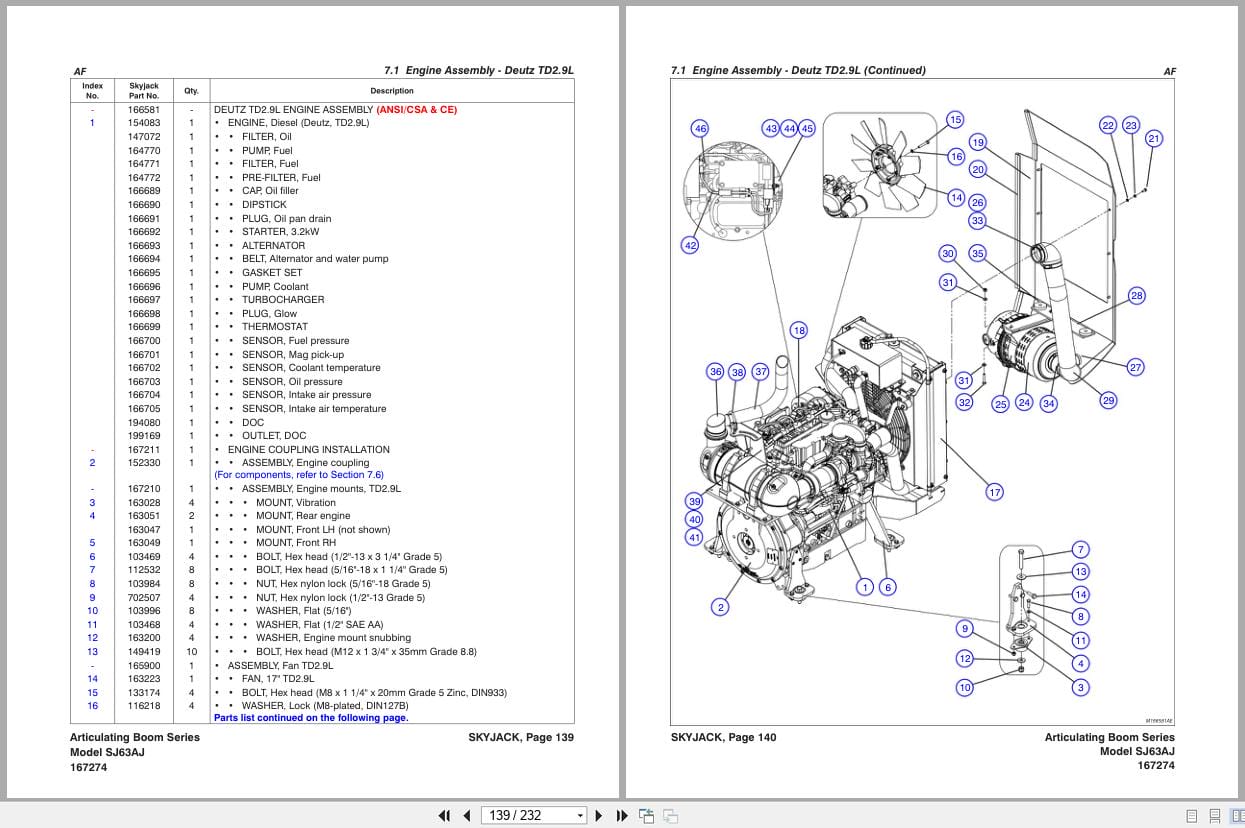Click the red ANSI/CSA & CE label
This screenshot has height=828, width=1245.
(417, 109)
